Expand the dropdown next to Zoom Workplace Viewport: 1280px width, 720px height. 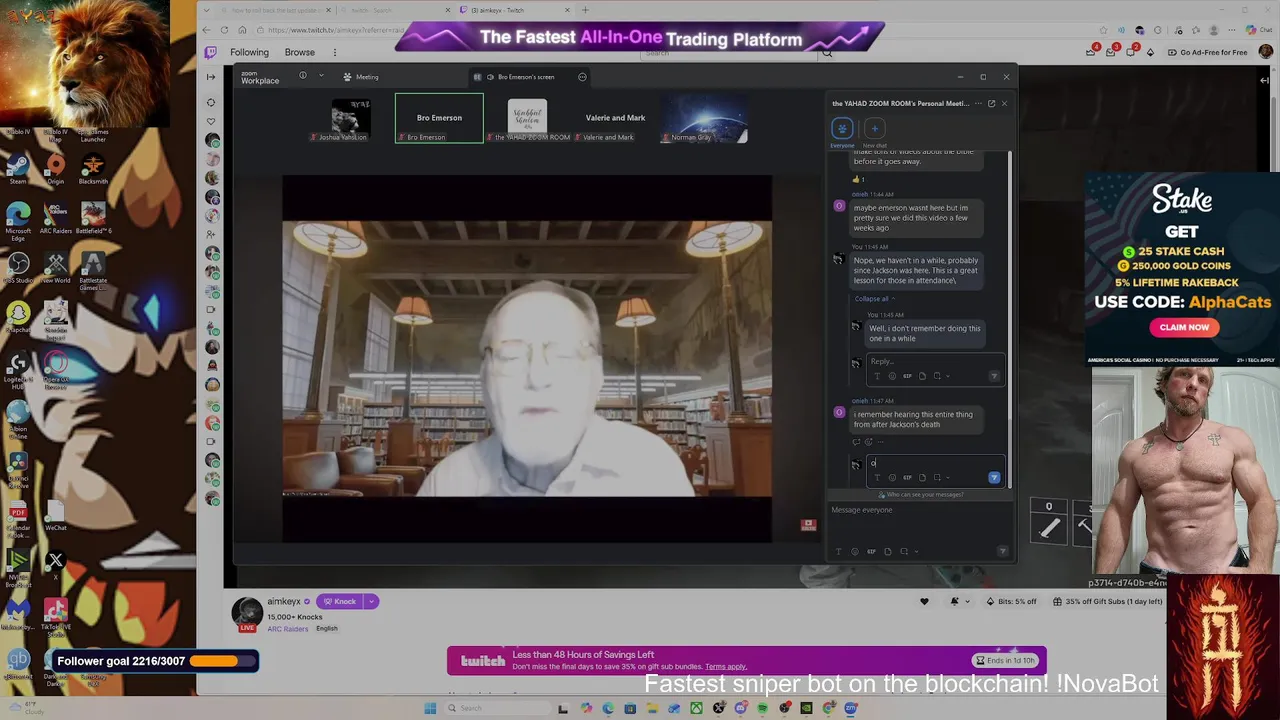click(x=321, y=76)
